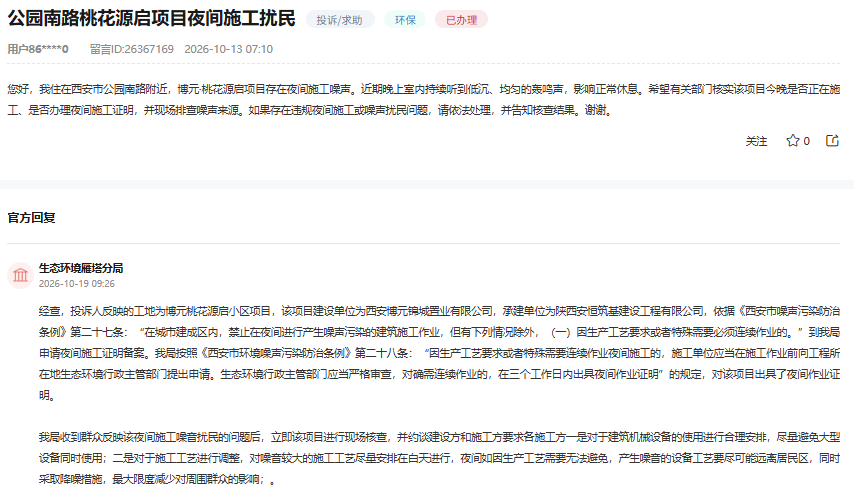Click the star favorite icon
Image resolution: width=854 pixels, height=496 pixels.
[x=792, y=141]
